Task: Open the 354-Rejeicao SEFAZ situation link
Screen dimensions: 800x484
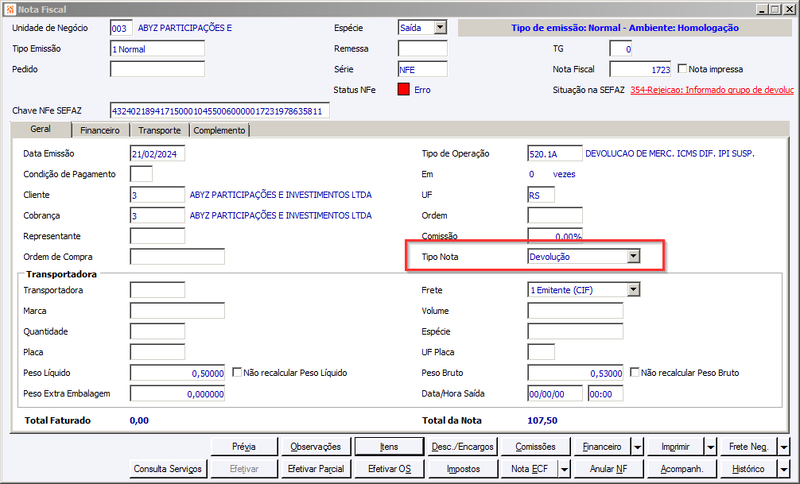Action: [712, 90]
